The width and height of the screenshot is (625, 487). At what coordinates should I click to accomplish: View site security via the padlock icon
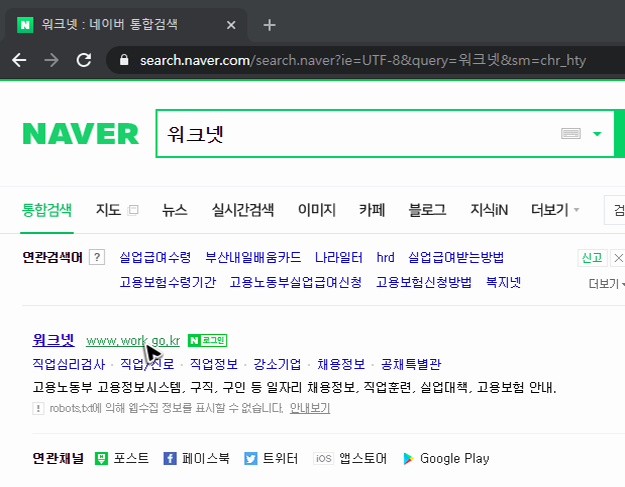coord(124,60)
